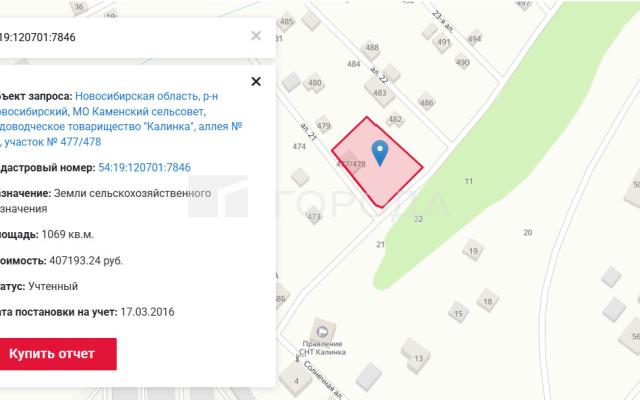Select the highlighted red parcel 477/478
The image size is (640, 400).
click(376, 163)
